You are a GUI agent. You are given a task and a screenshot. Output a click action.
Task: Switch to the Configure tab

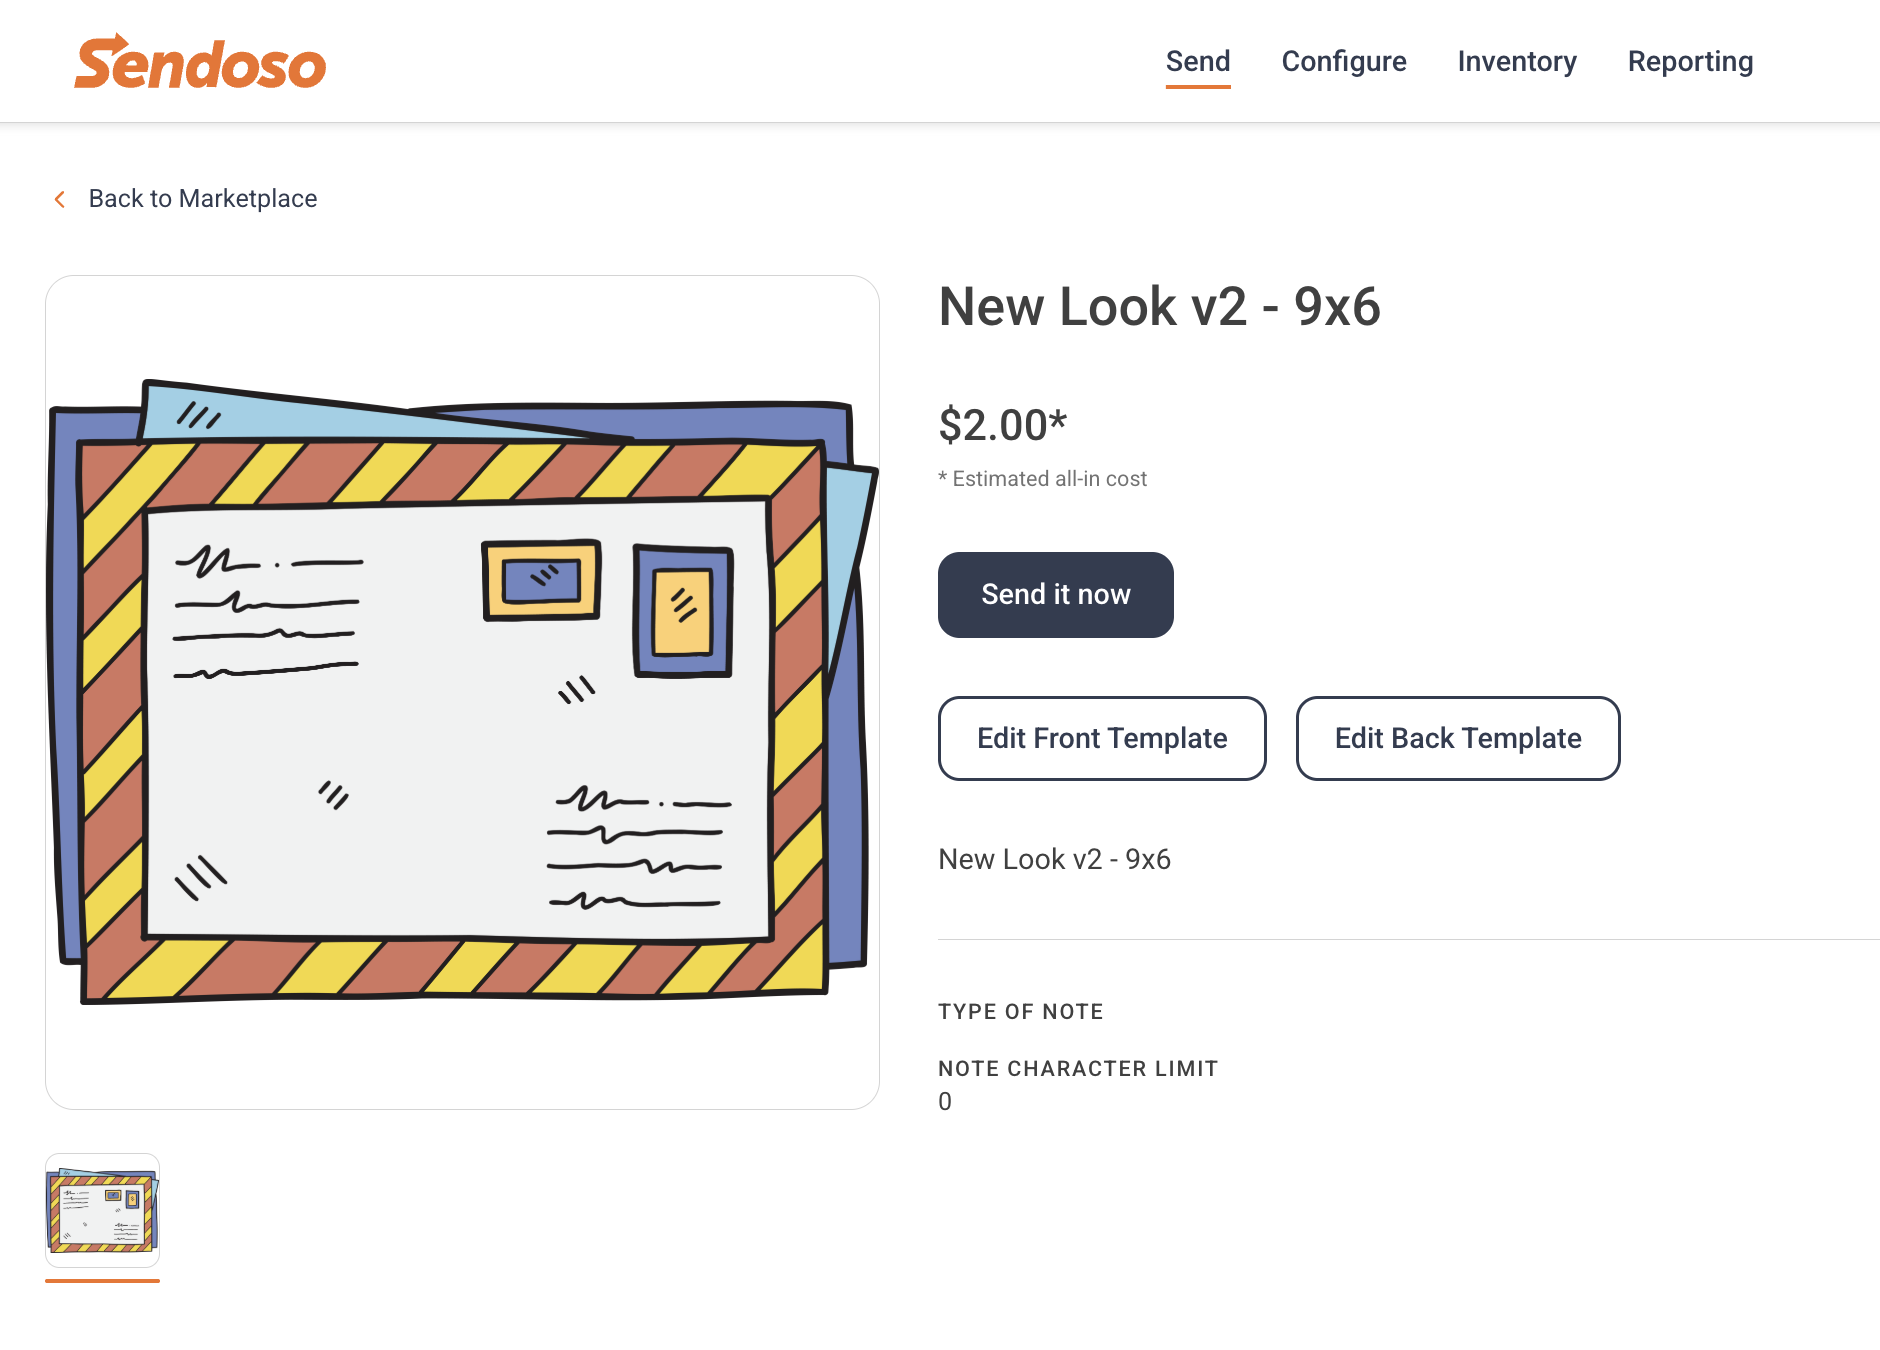click(1344, 62)
